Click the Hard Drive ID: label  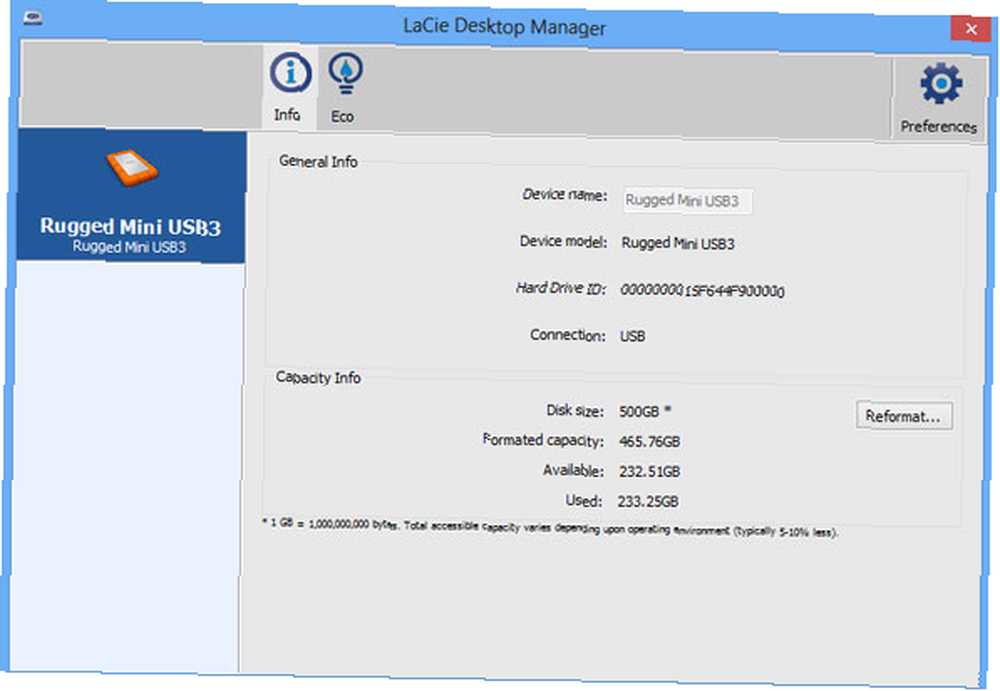[x=561, y=288]
